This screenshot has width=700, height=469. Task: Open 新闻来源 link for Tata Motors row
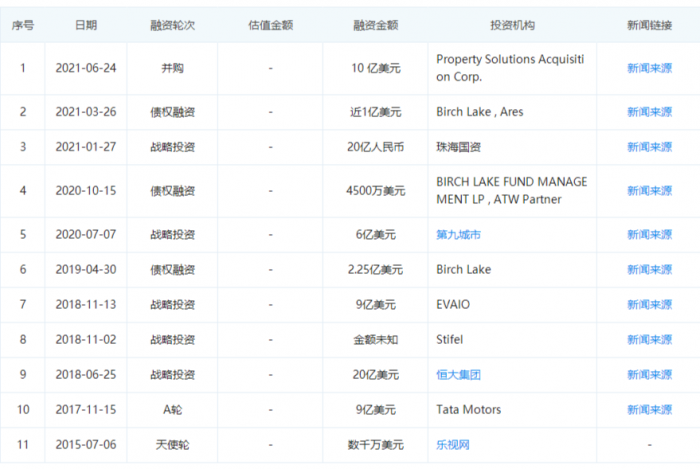[x=649, y=410]
